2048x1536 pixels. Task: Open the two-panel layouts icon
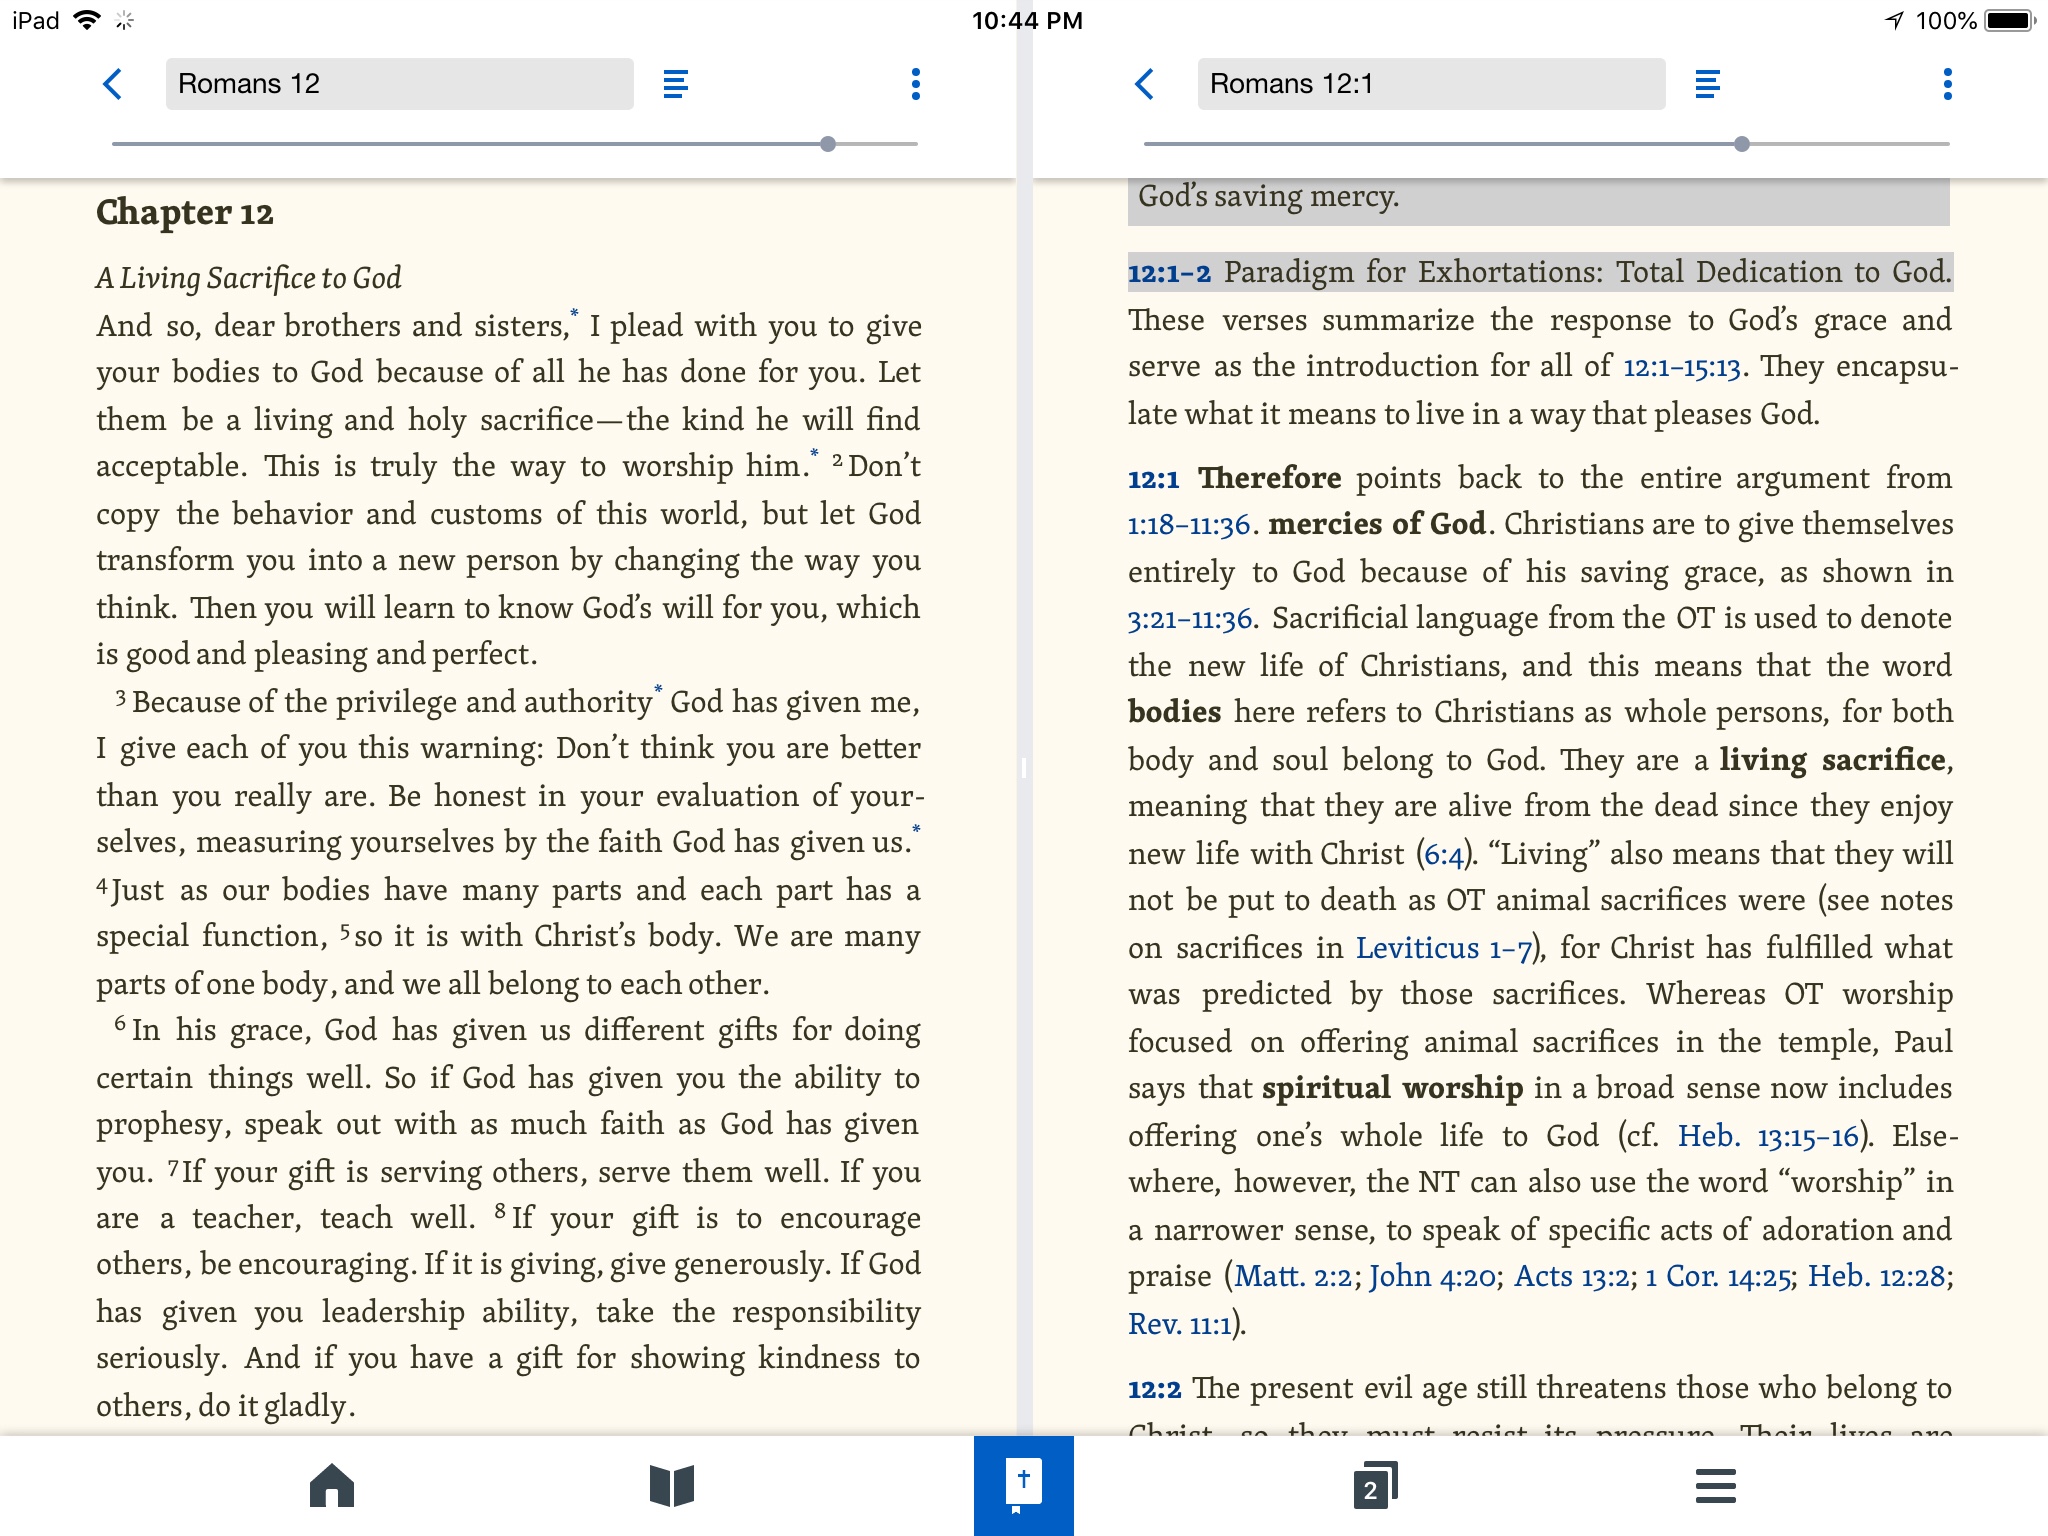tap(1375, 1485)
